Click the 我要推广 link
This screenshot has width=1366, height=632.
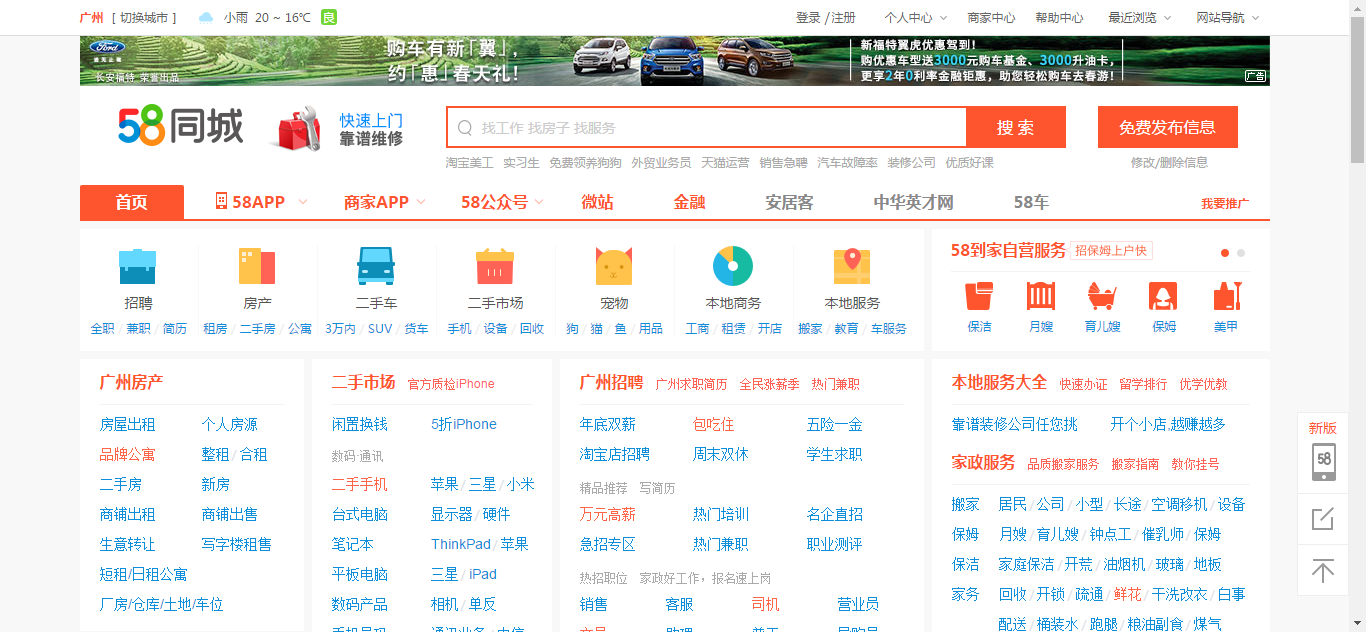(1225, 203)
